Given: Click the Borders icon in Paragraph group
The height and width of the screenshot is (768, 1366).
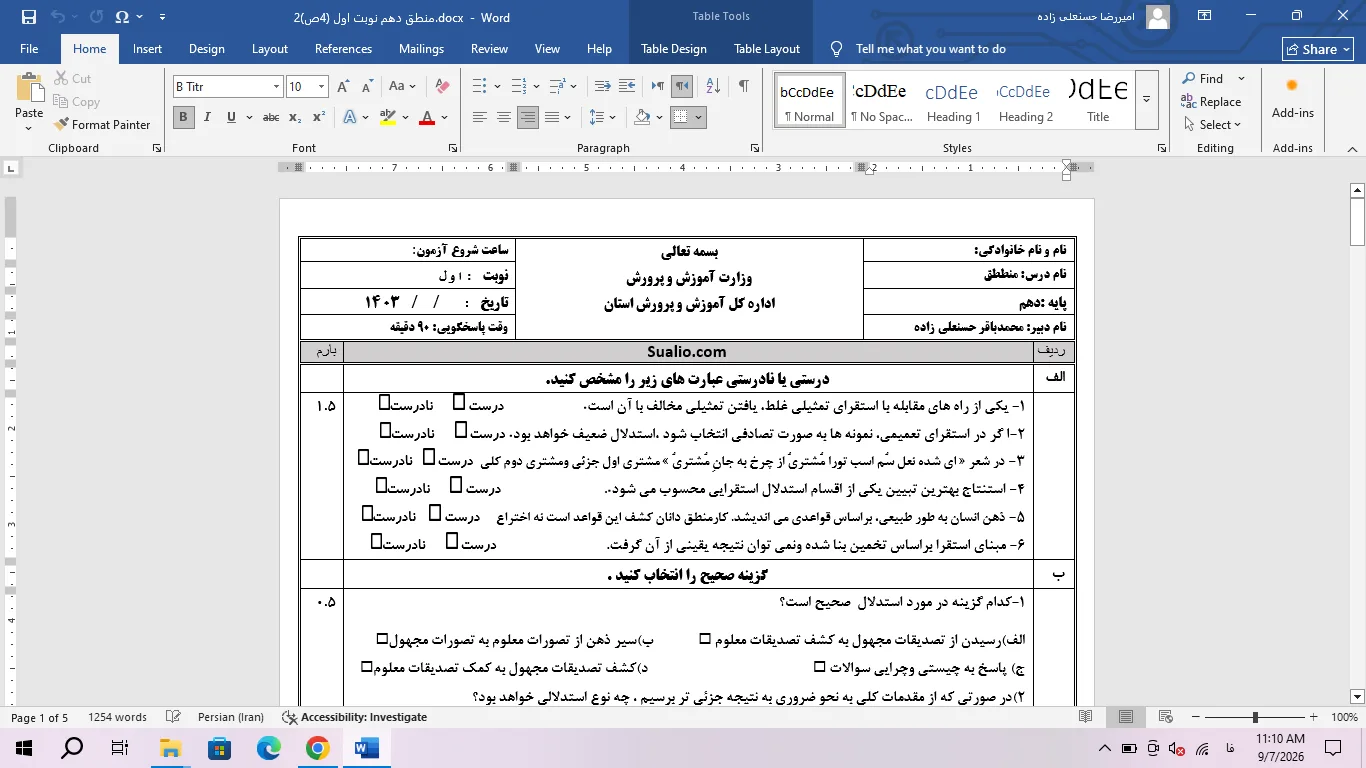Looking at the screenshot, I should [680, 117].
